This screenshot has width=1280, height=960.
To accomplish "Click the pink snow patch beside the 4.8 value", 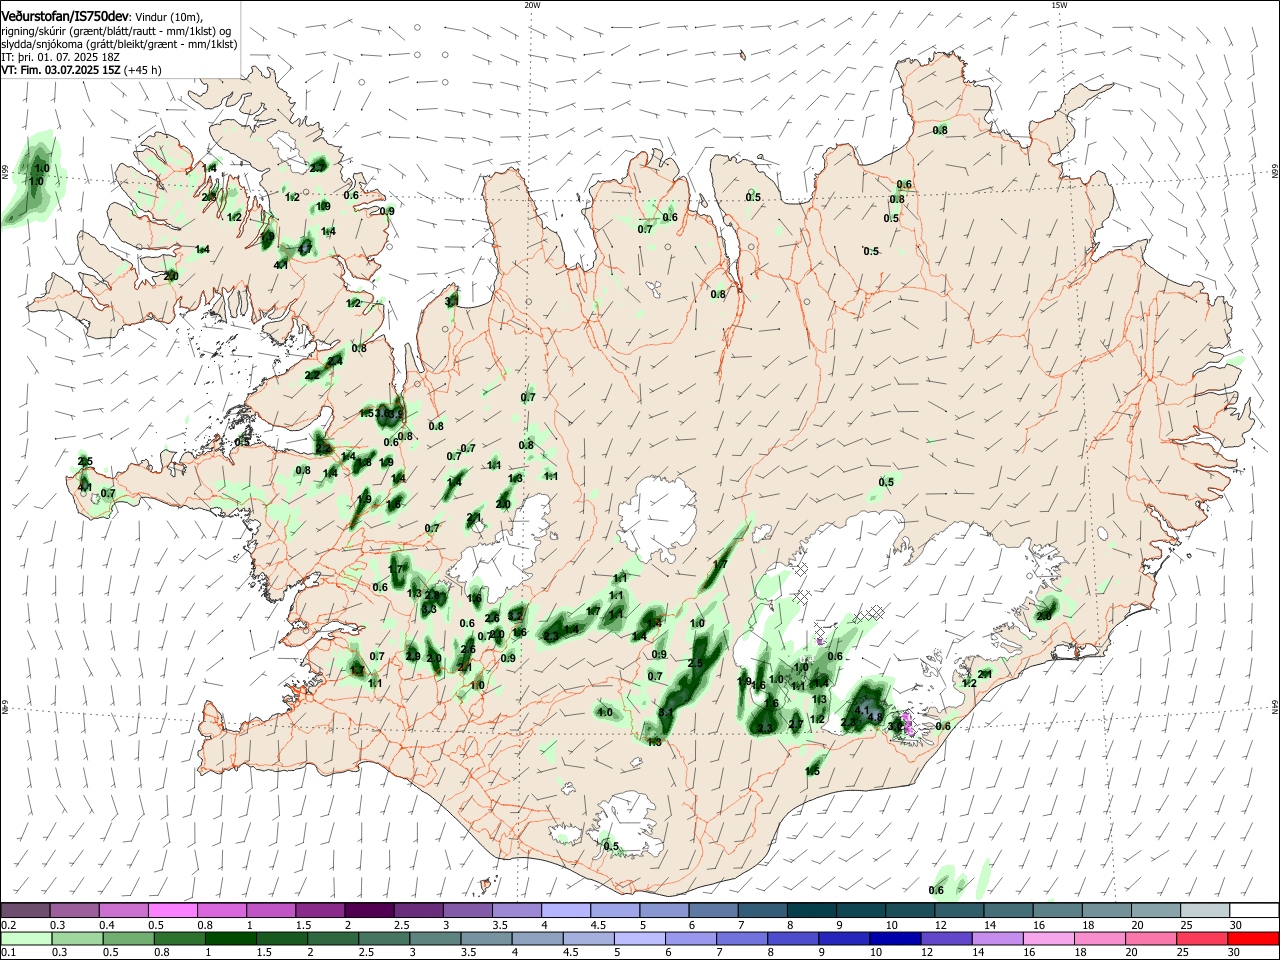I will [909, 724].
